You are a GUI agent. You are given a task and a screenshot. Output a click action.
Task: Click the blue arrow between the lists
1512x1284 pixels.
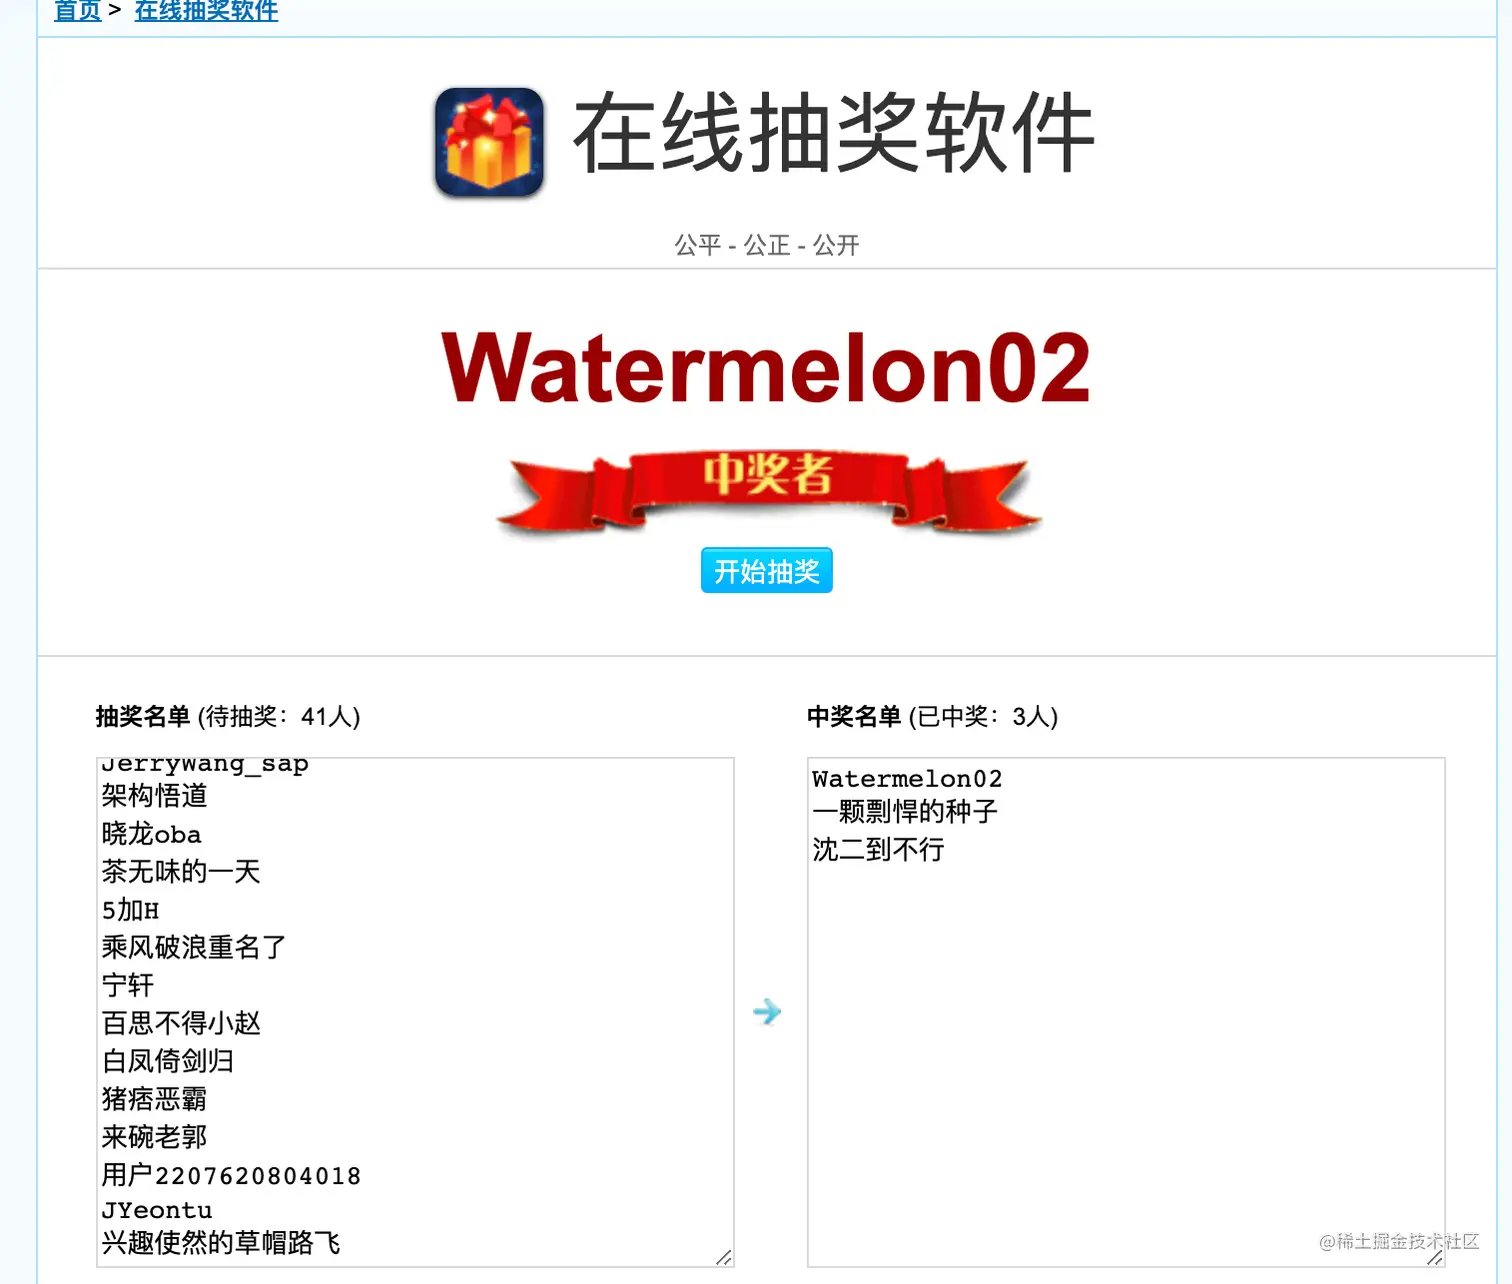tap(767, 1012)
